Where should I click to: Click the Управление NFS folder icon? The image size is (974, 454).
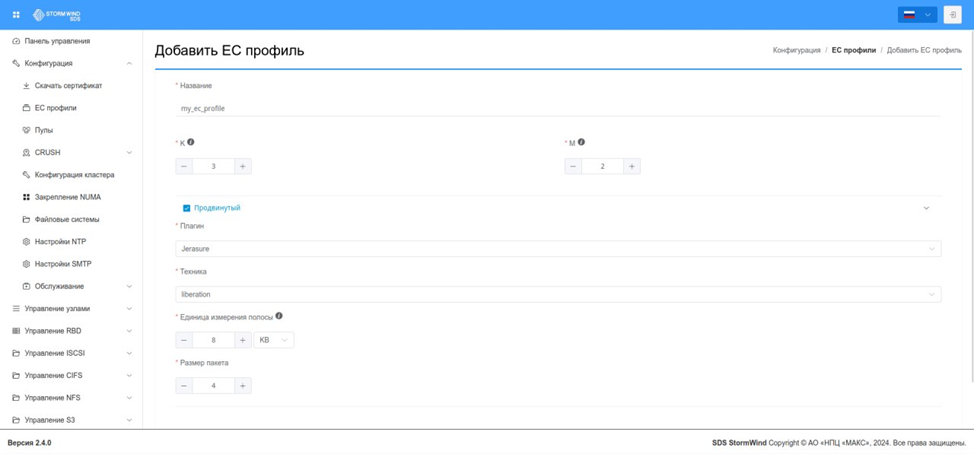16,398
